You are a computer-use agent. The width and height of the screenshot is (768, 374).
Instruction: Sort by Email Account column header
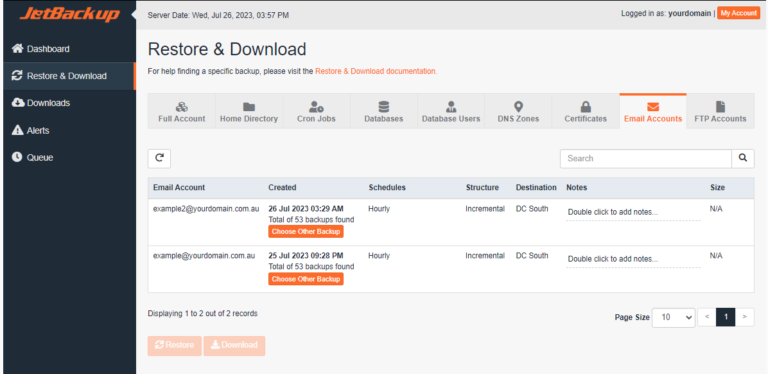click(x=179, y=187)
